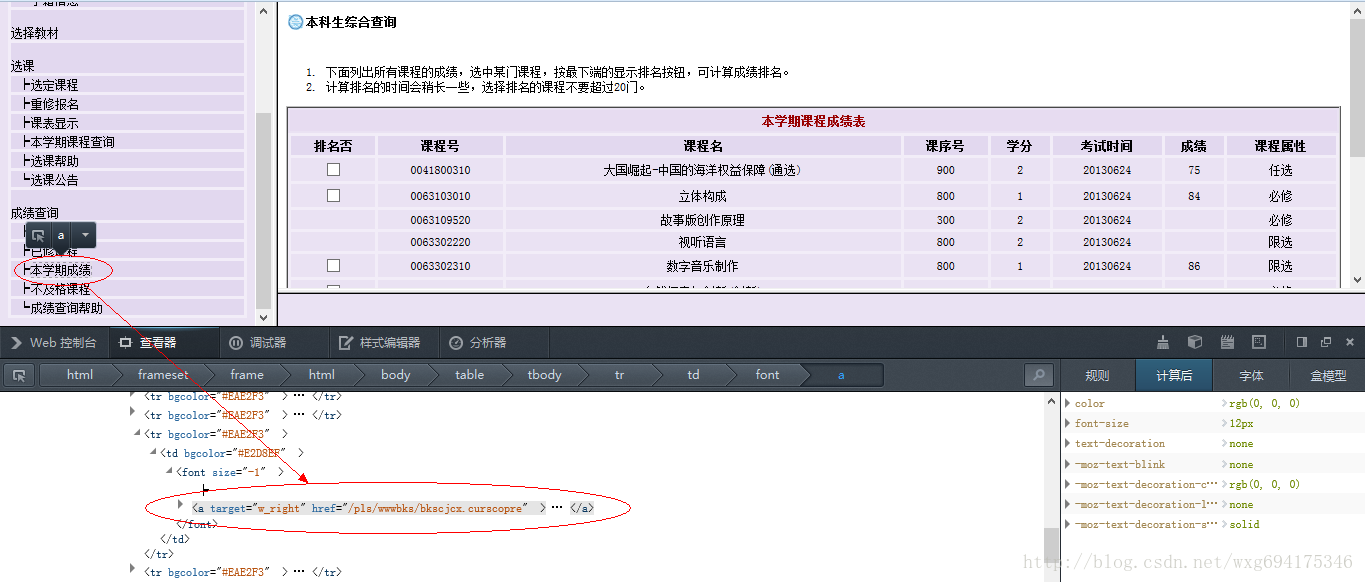Click the paintbrush icon in devtools toolbar
Viewport: 1365px width, 582px height.
click(x=1163, y=342)
